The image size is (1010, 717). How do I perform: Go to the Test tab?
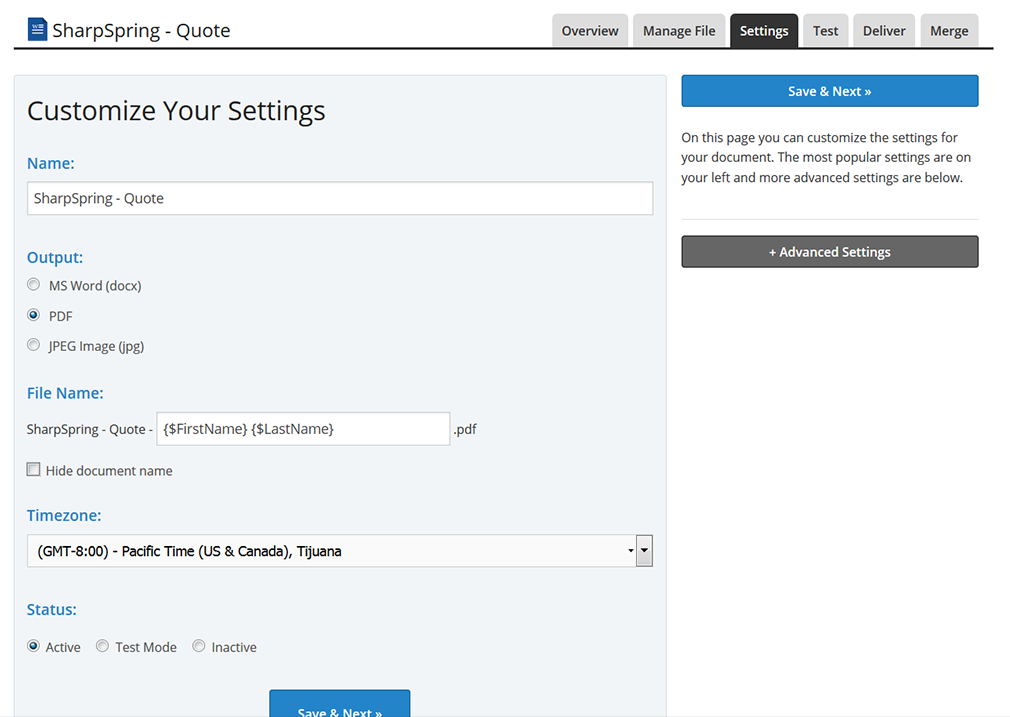click(x=825, y=31)
